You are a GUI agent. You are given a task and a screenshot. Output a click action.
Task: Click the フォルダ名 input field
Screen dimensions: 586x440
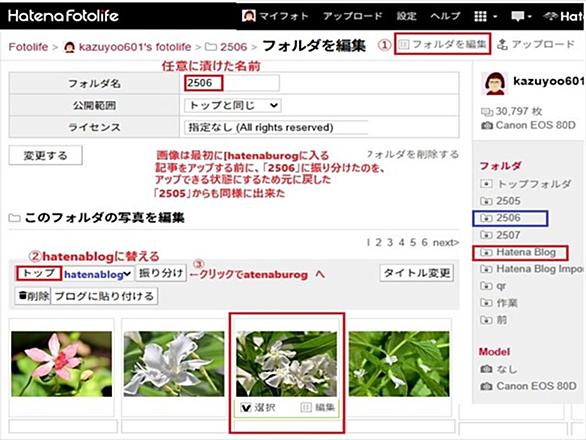point(232,83)
